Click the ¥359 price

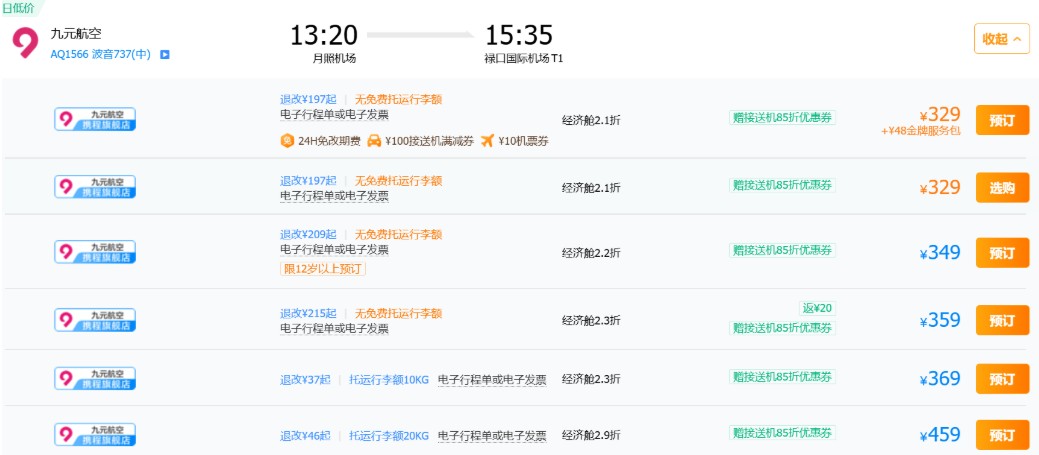[x=940, y=321]
